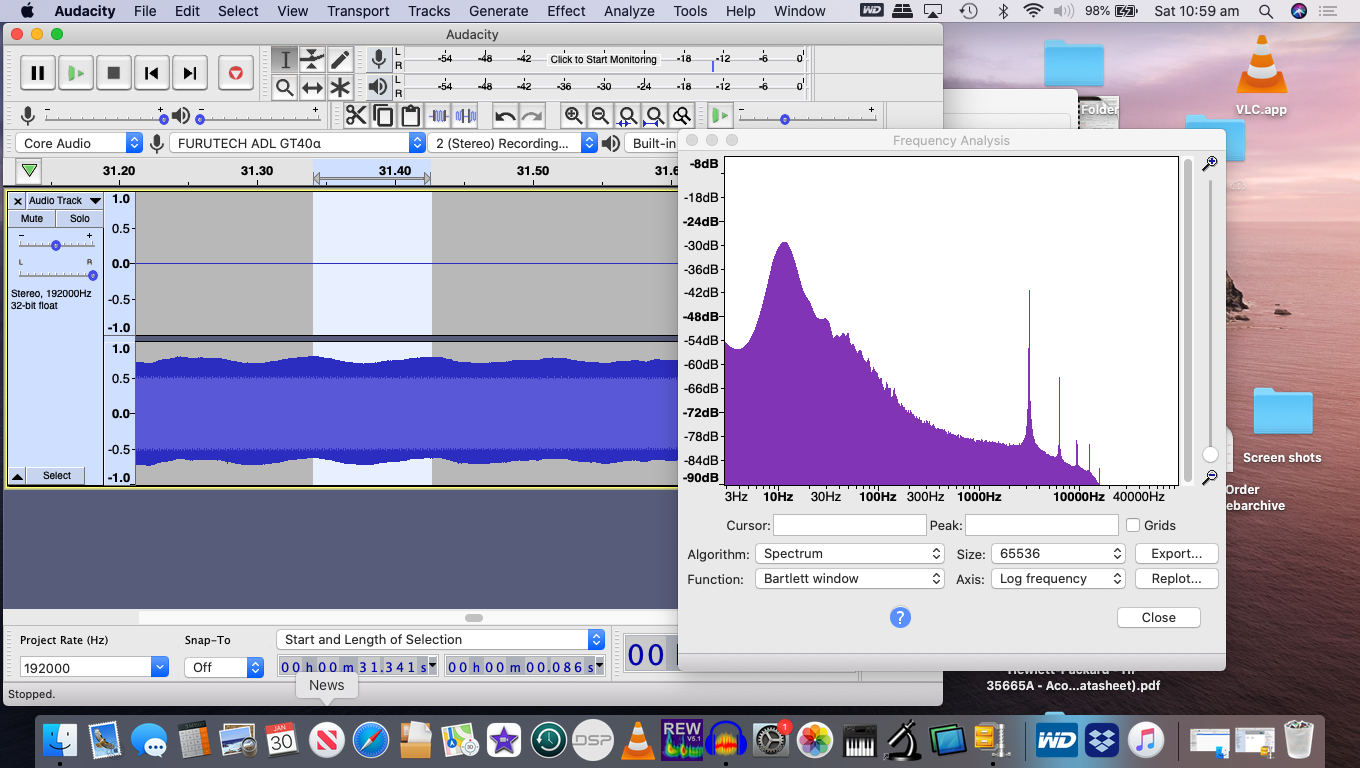Click the Zoom Out toolbar icon
This screenshot has width=1360, height=768.
600,116
